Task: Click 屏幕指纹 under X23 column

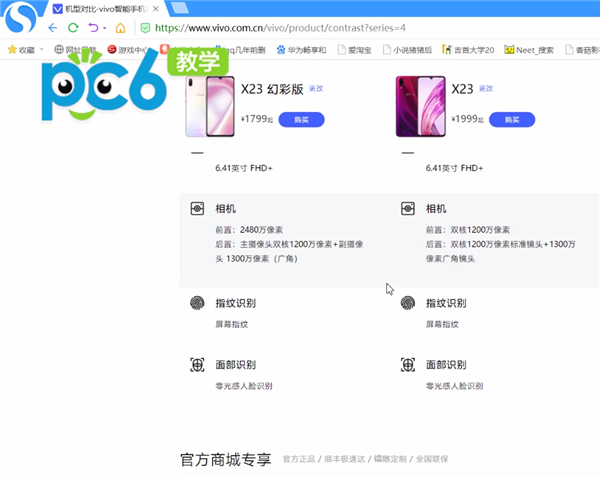Action: [442, 324]
